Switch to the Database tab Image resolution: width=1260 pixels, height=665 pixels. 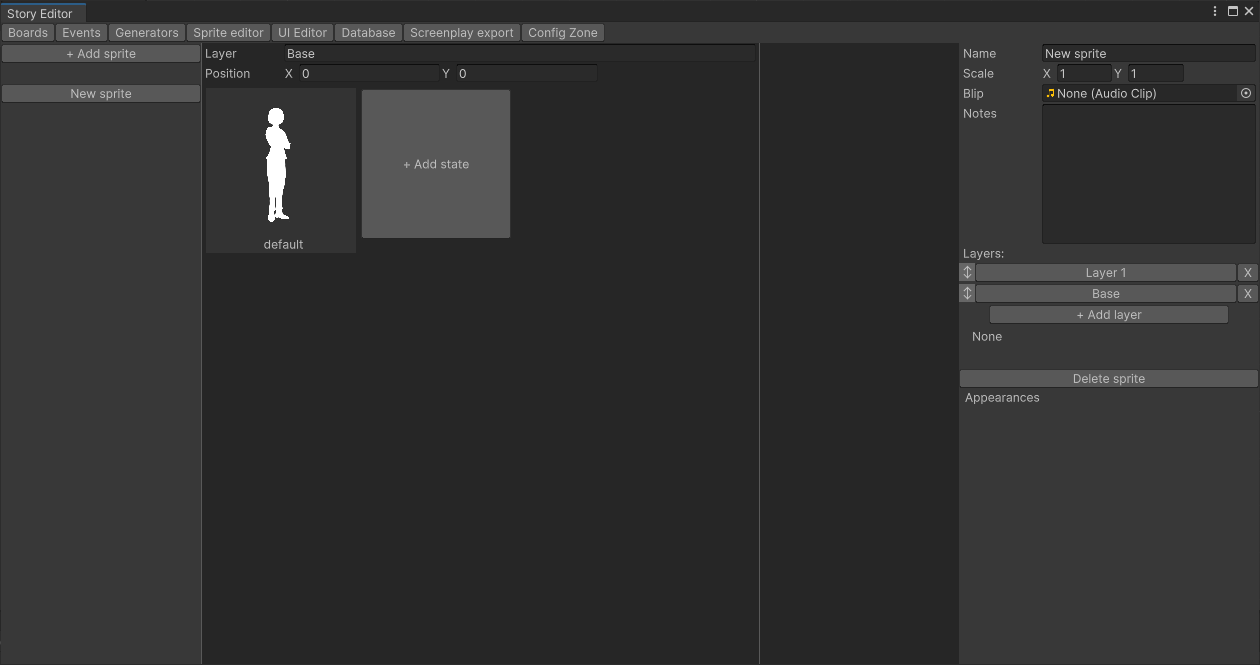click(368, 33)
